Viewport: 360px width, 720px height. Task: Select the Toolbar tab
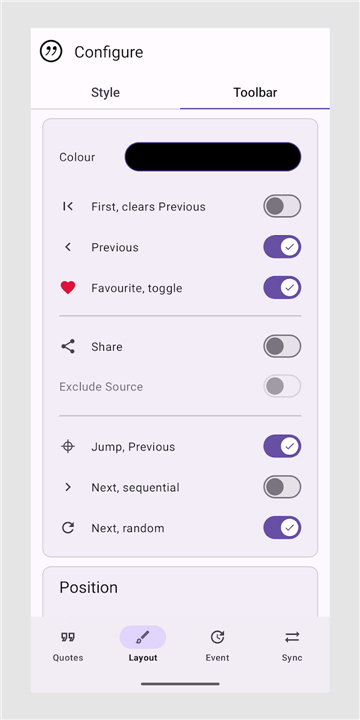click(x=255, y=92)
